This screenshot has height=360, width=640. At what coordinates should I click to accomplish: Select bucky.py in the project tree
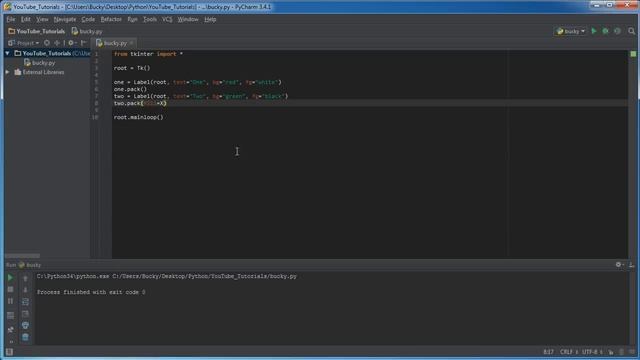tap(40, 63)
